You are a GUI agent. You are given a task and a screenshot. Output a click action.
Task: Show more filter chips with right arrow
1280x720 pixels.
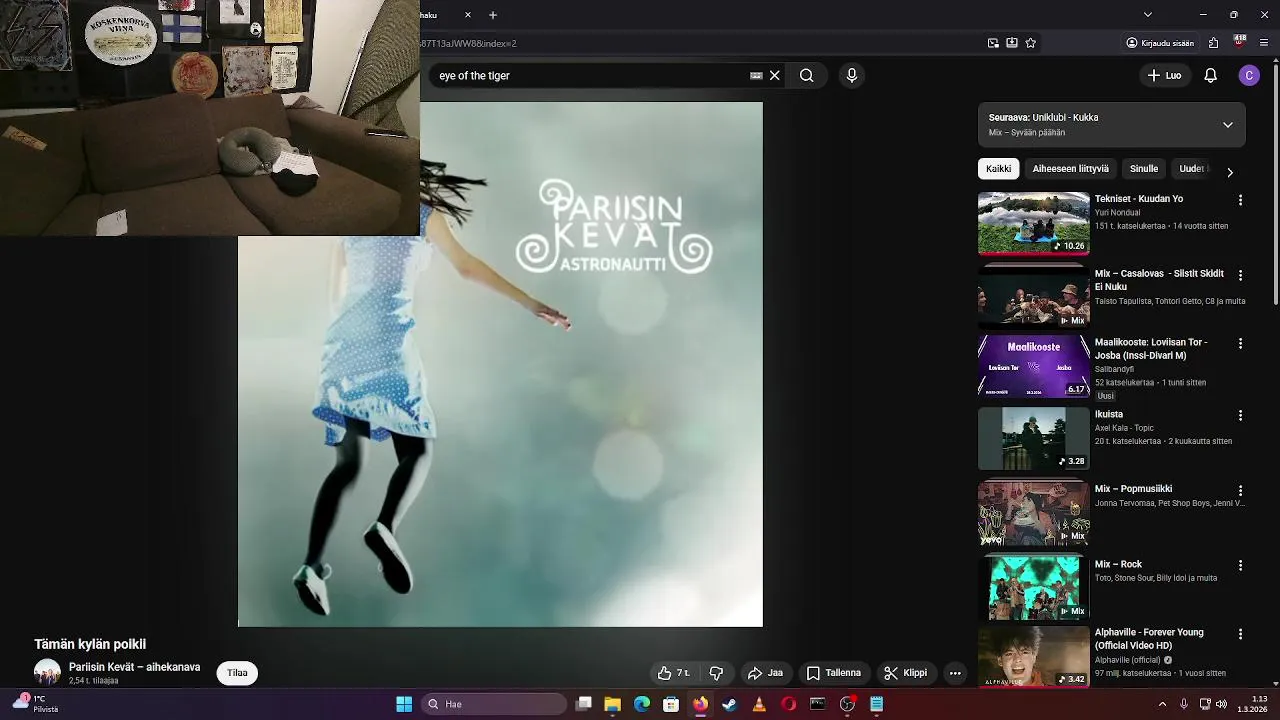point(1229,172)
